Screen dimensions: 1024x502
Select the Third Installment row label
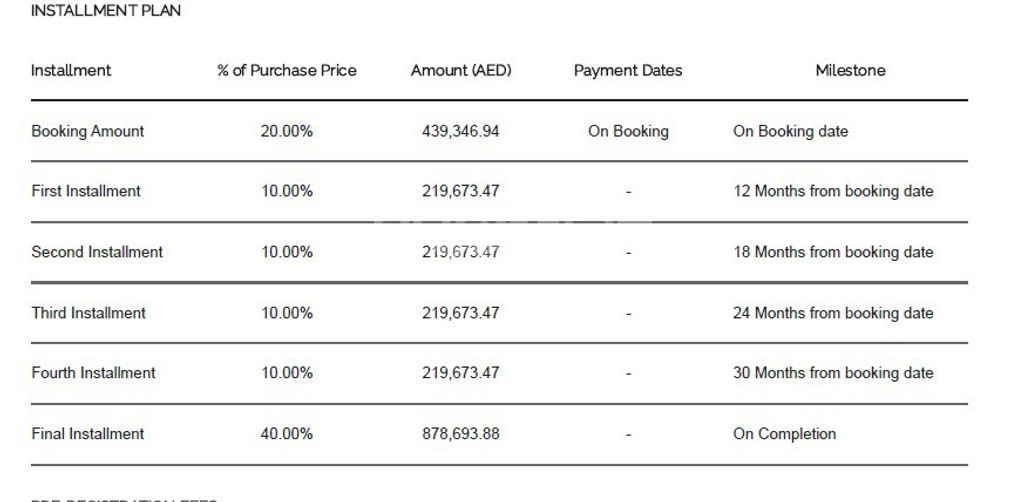coord(88,313)
